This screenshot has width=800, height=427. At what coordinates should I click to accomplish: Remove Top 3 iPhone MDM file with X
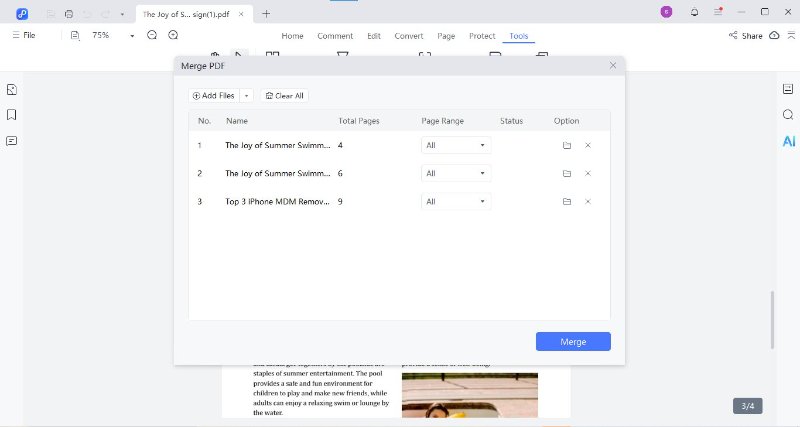588,202
